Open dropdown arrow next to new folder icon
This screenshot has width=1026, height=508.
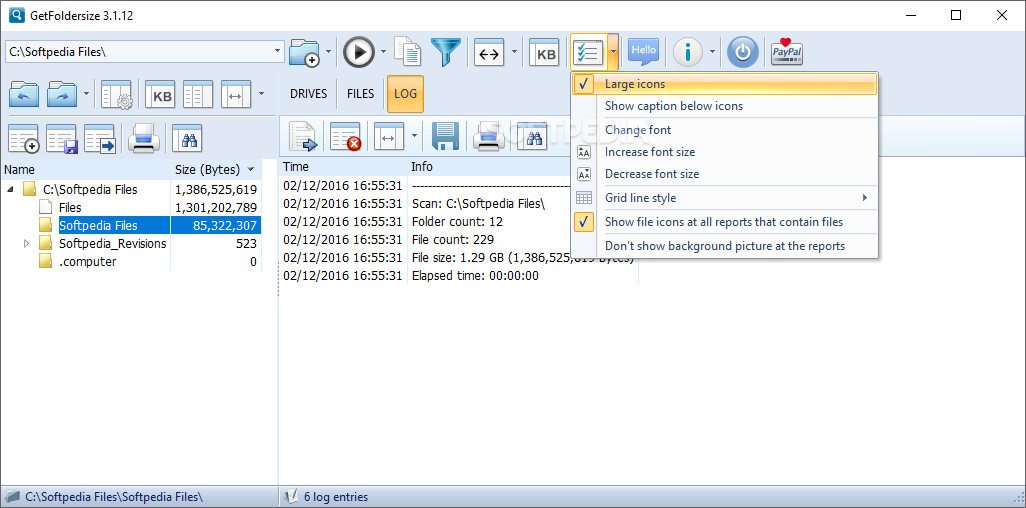(328, 52)
